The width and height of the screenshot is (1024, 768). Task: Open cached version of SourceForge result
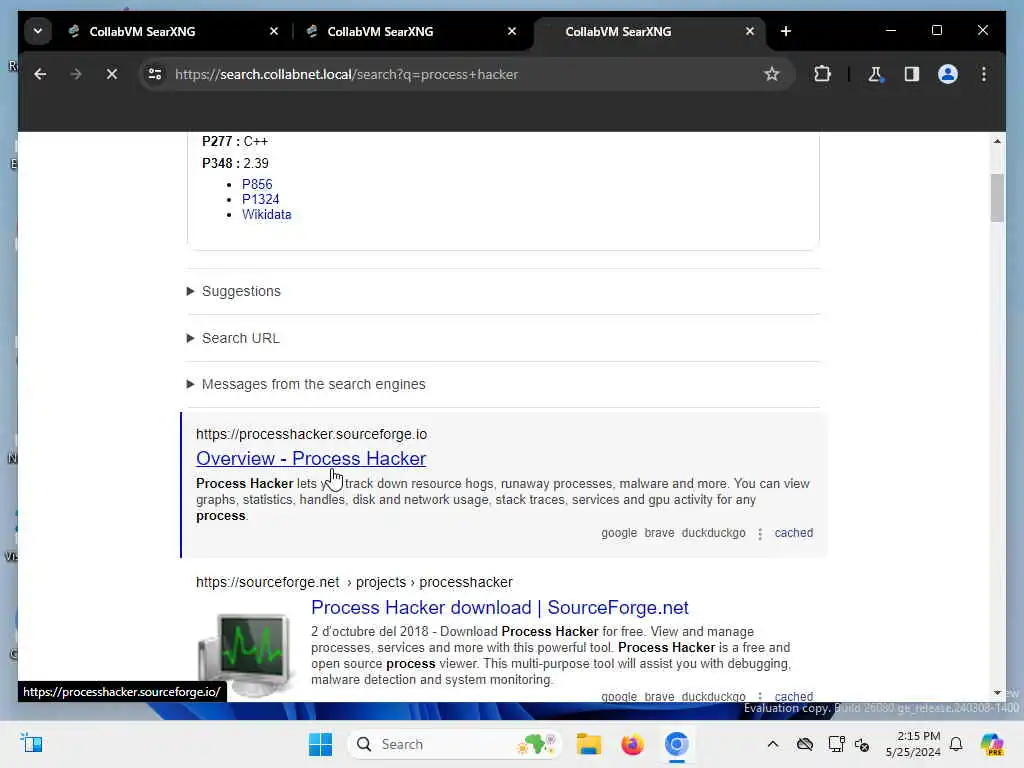(793, 696)
